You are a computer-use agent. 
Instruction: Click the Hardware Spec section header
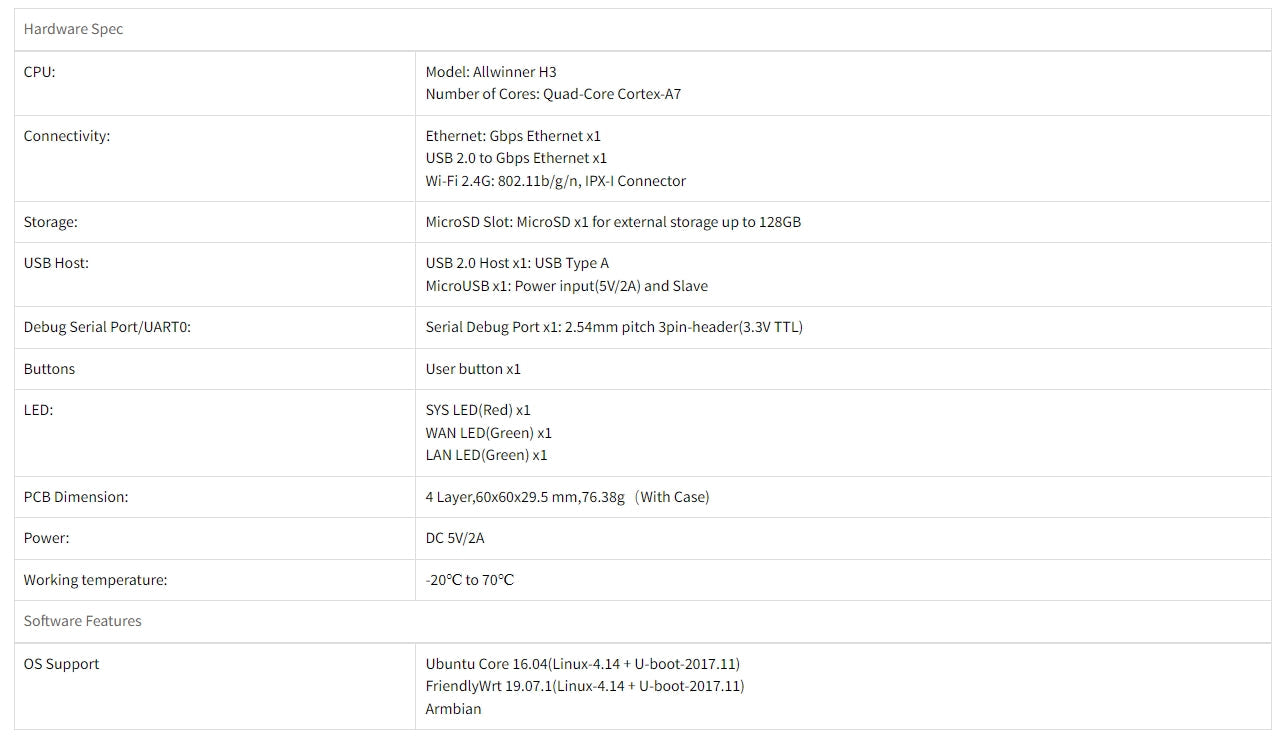point(73,29)
